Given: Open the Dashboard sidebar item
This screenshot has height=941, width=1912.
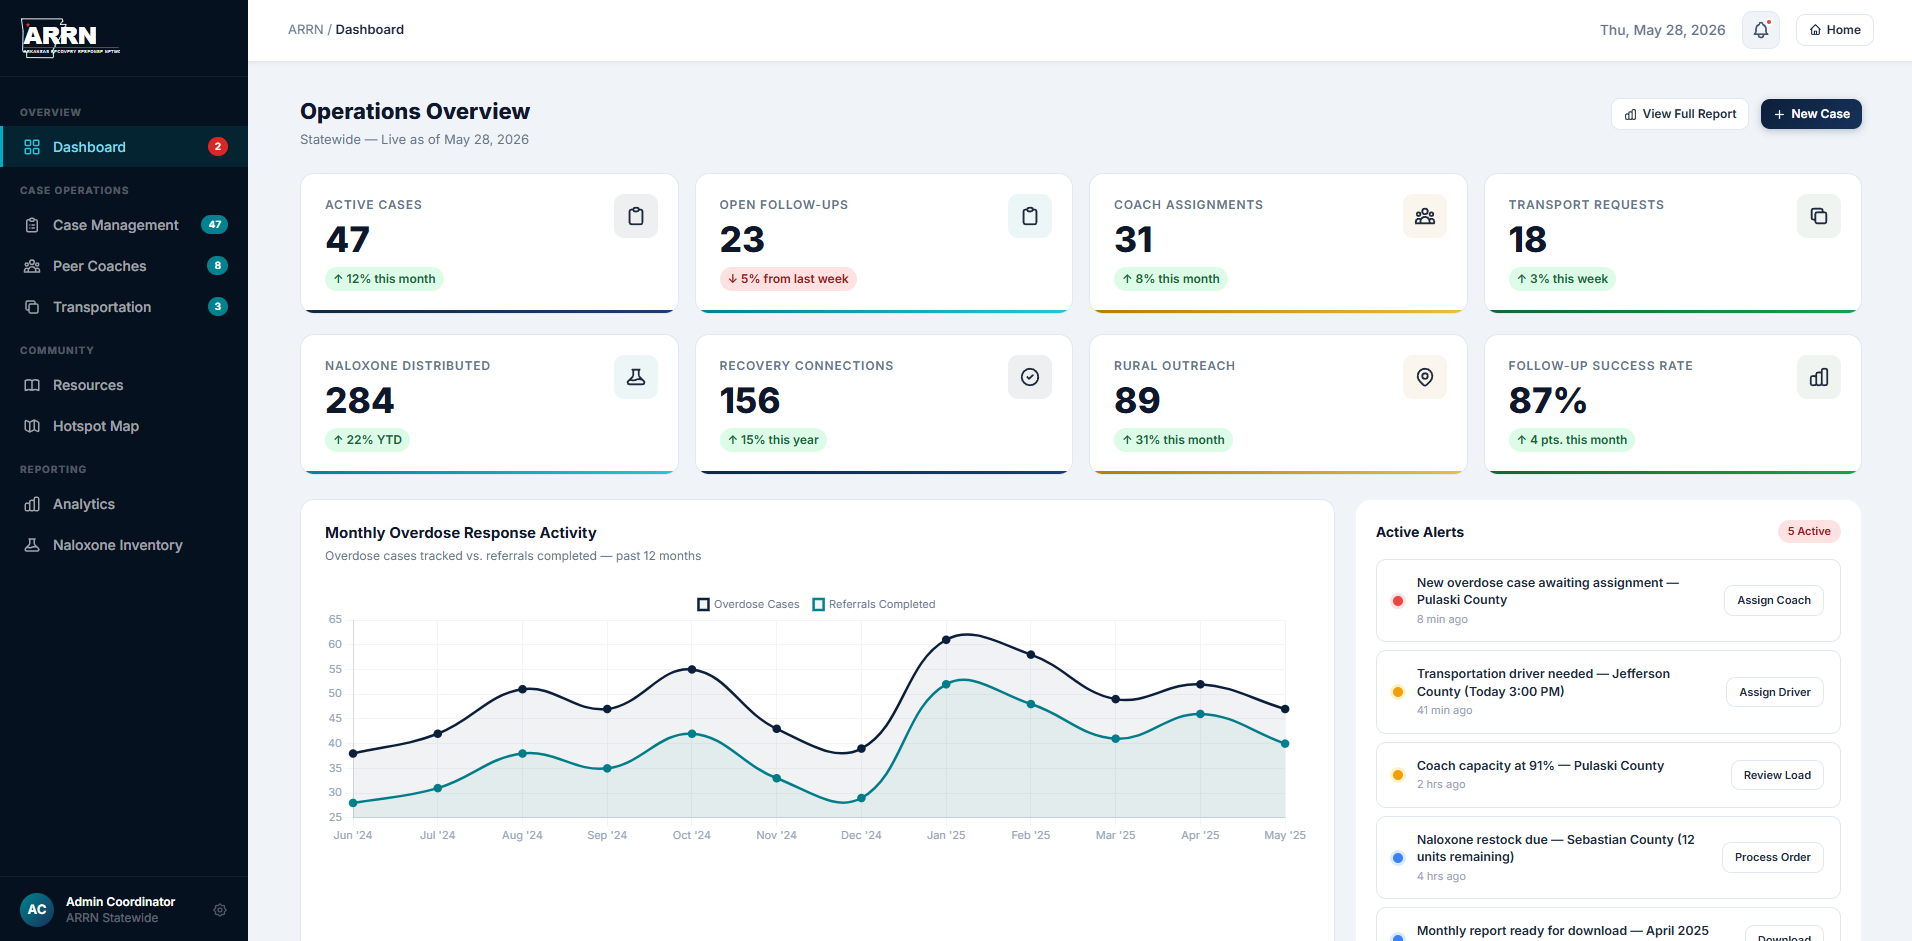Looking at the screenshot, I should coord(124,147).
